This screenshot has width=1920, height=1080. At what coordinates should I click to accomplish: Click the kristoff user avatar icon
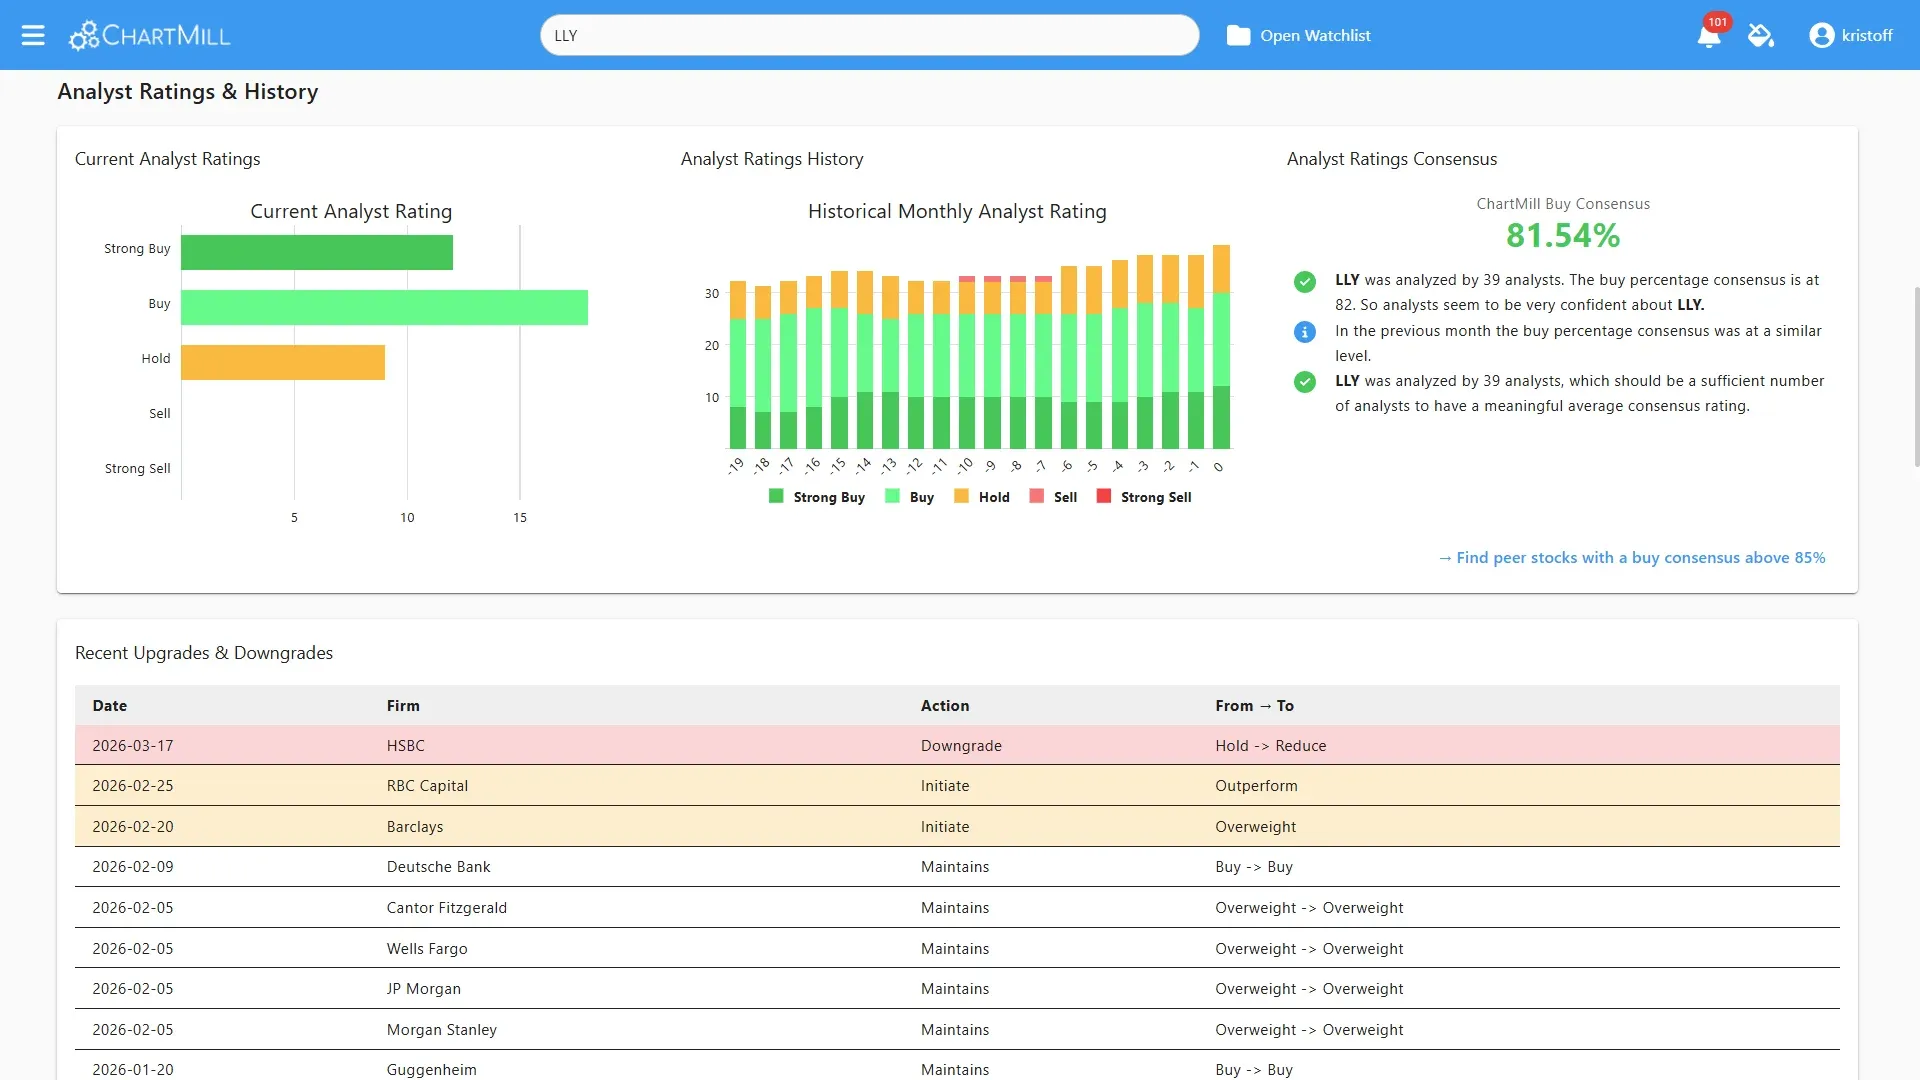1821,35
